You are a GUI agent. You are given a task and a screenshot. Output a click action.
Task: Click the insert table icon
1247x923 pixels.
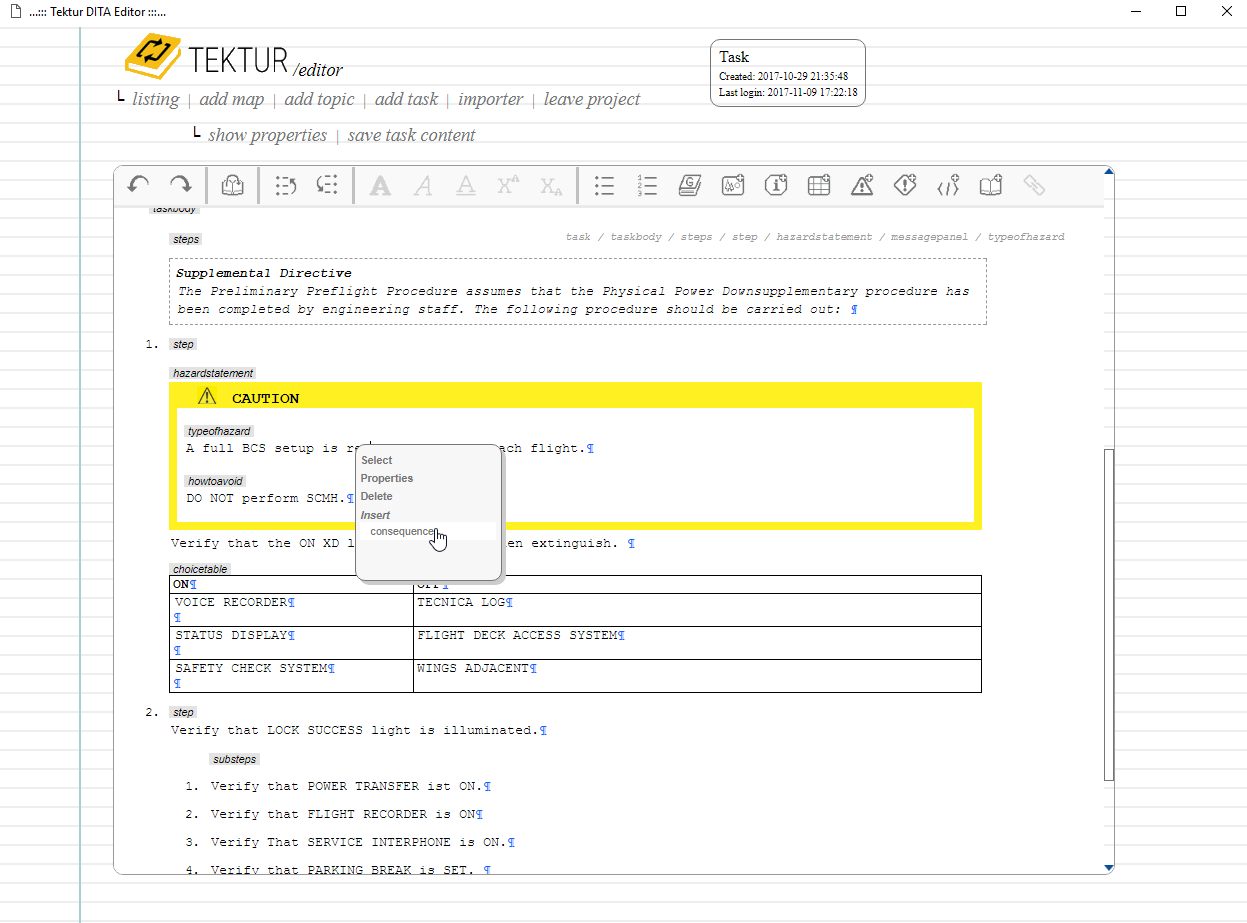click(819, 185)
